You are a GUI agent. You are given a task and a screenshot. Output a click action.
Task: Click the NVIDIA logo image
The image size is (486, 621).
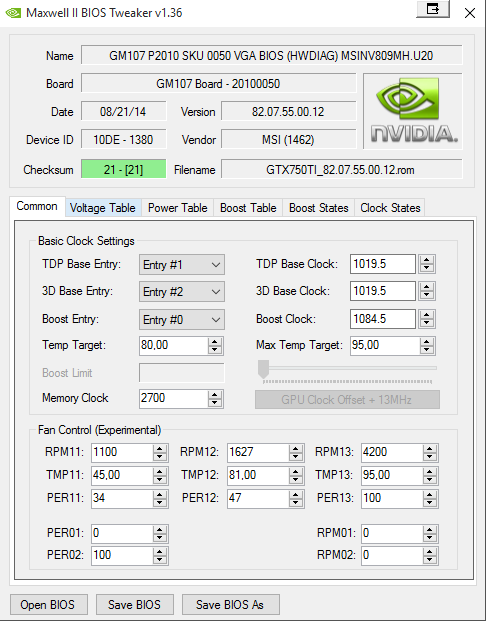point(413,111)
